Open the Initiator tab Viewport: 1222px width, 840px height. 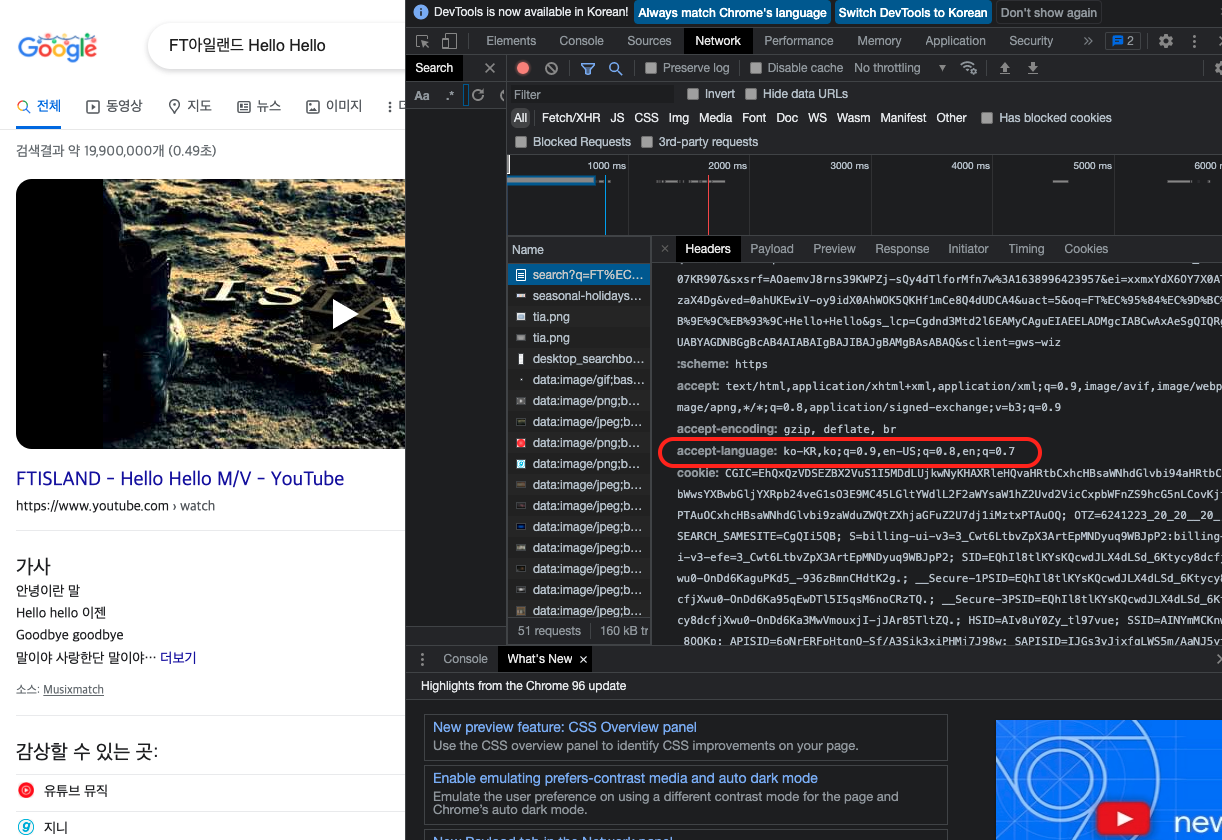(x=968, y=249)
